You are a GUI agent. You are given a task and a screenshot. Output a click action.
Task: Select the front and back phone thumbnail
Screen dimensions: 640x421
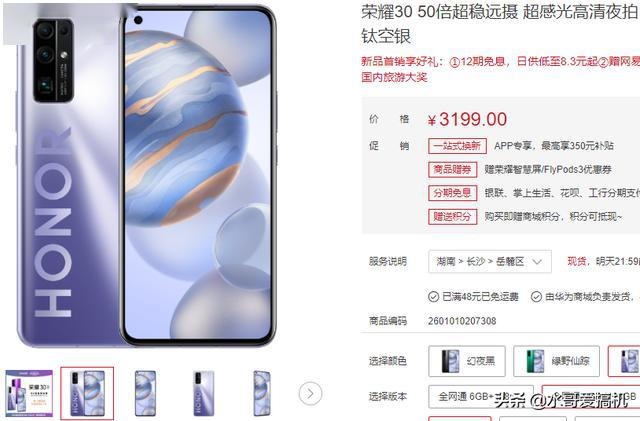pyautogui.click(x=87, y=393)
